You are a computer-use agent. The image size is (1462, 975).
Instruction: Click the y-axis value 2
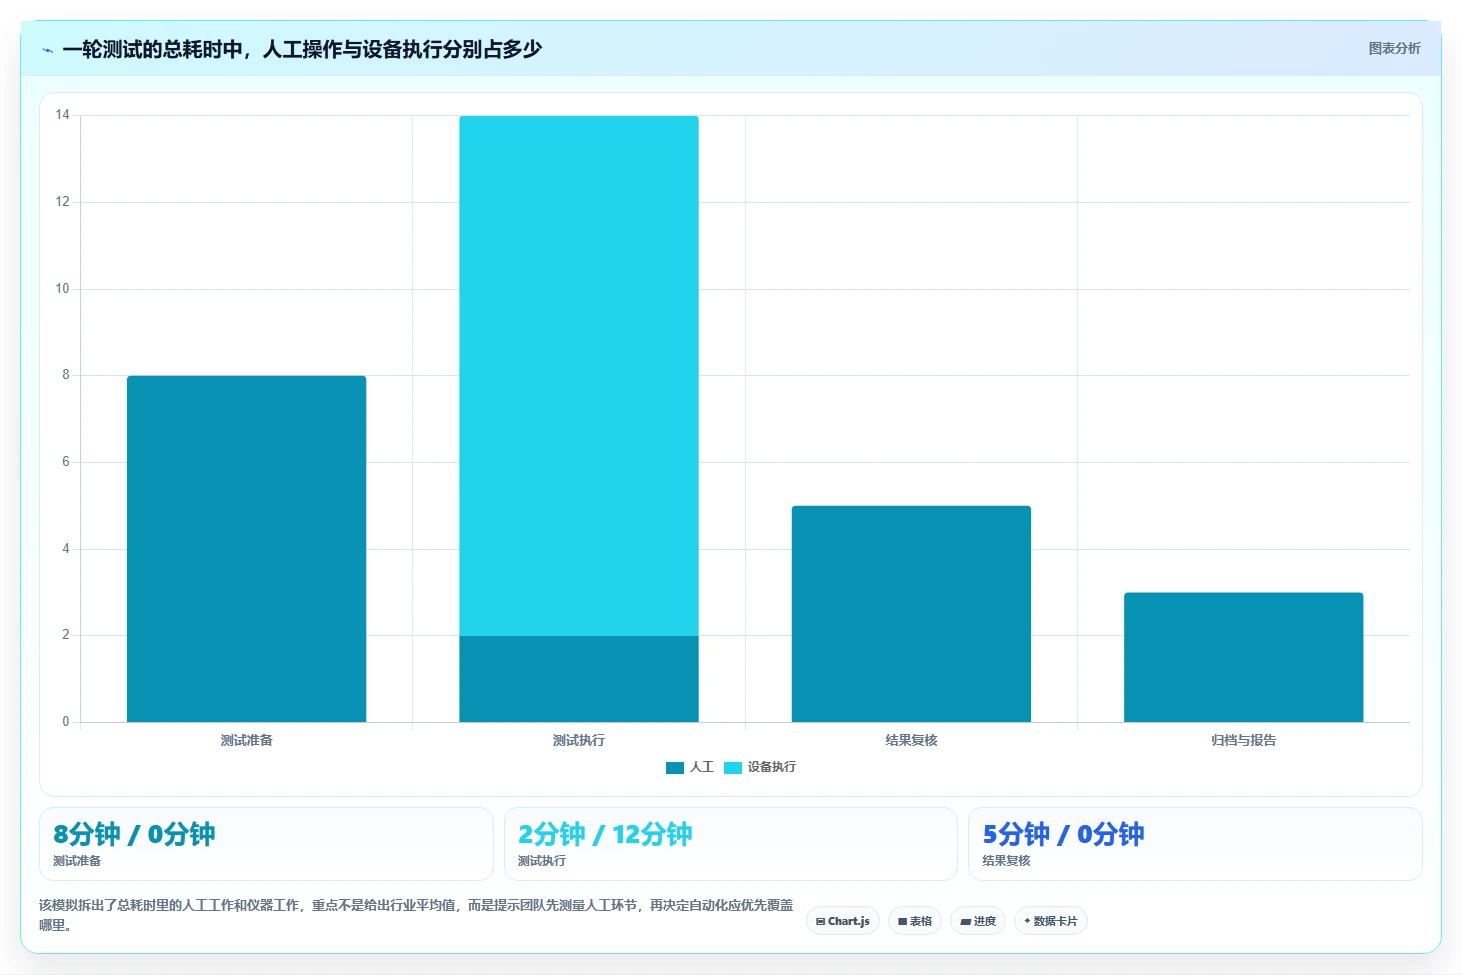point(66,635)
